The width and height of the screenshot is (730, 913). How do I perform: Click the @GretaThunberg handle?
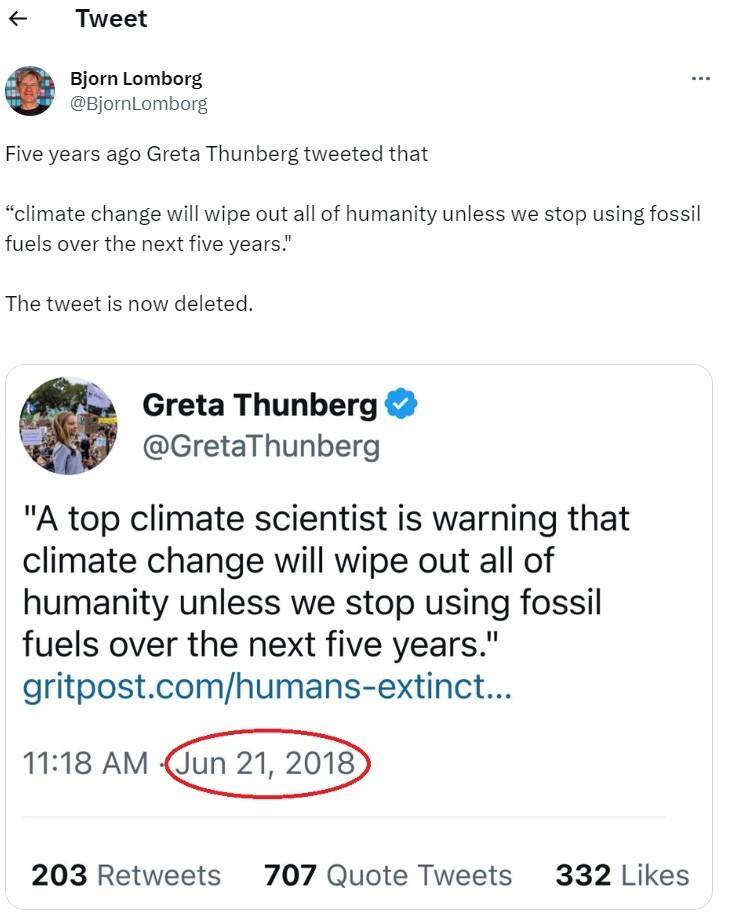261,445
